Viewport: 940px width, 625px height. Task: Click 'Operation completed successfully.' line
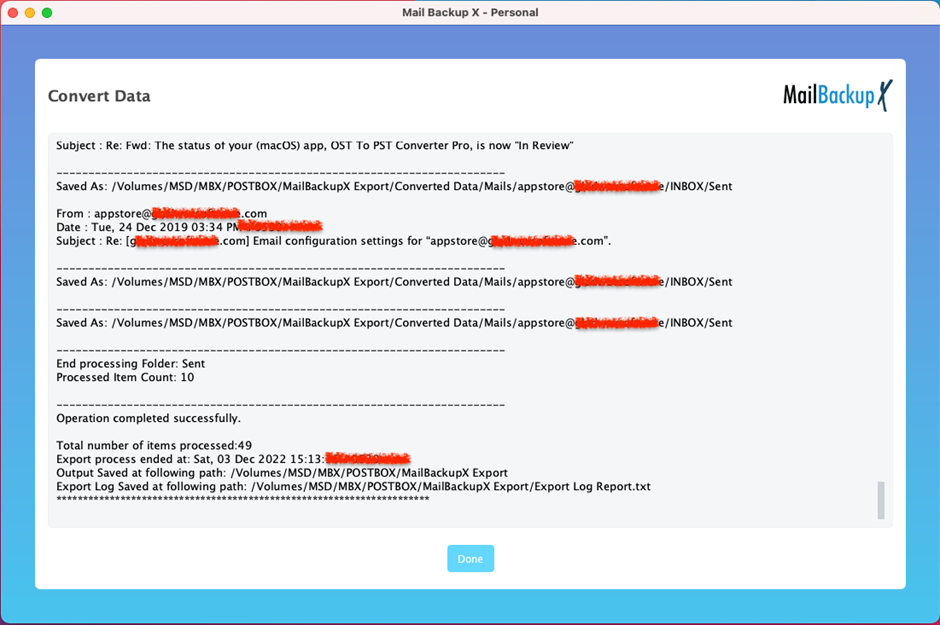(x=148, y=418)
